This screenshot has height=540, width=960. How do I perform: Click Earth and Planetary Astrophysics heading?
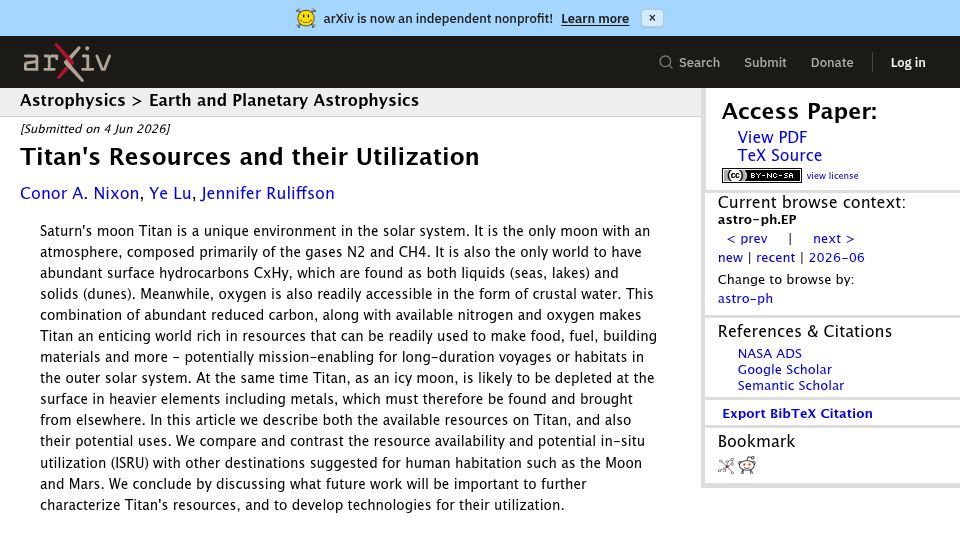tap(283, 100)
